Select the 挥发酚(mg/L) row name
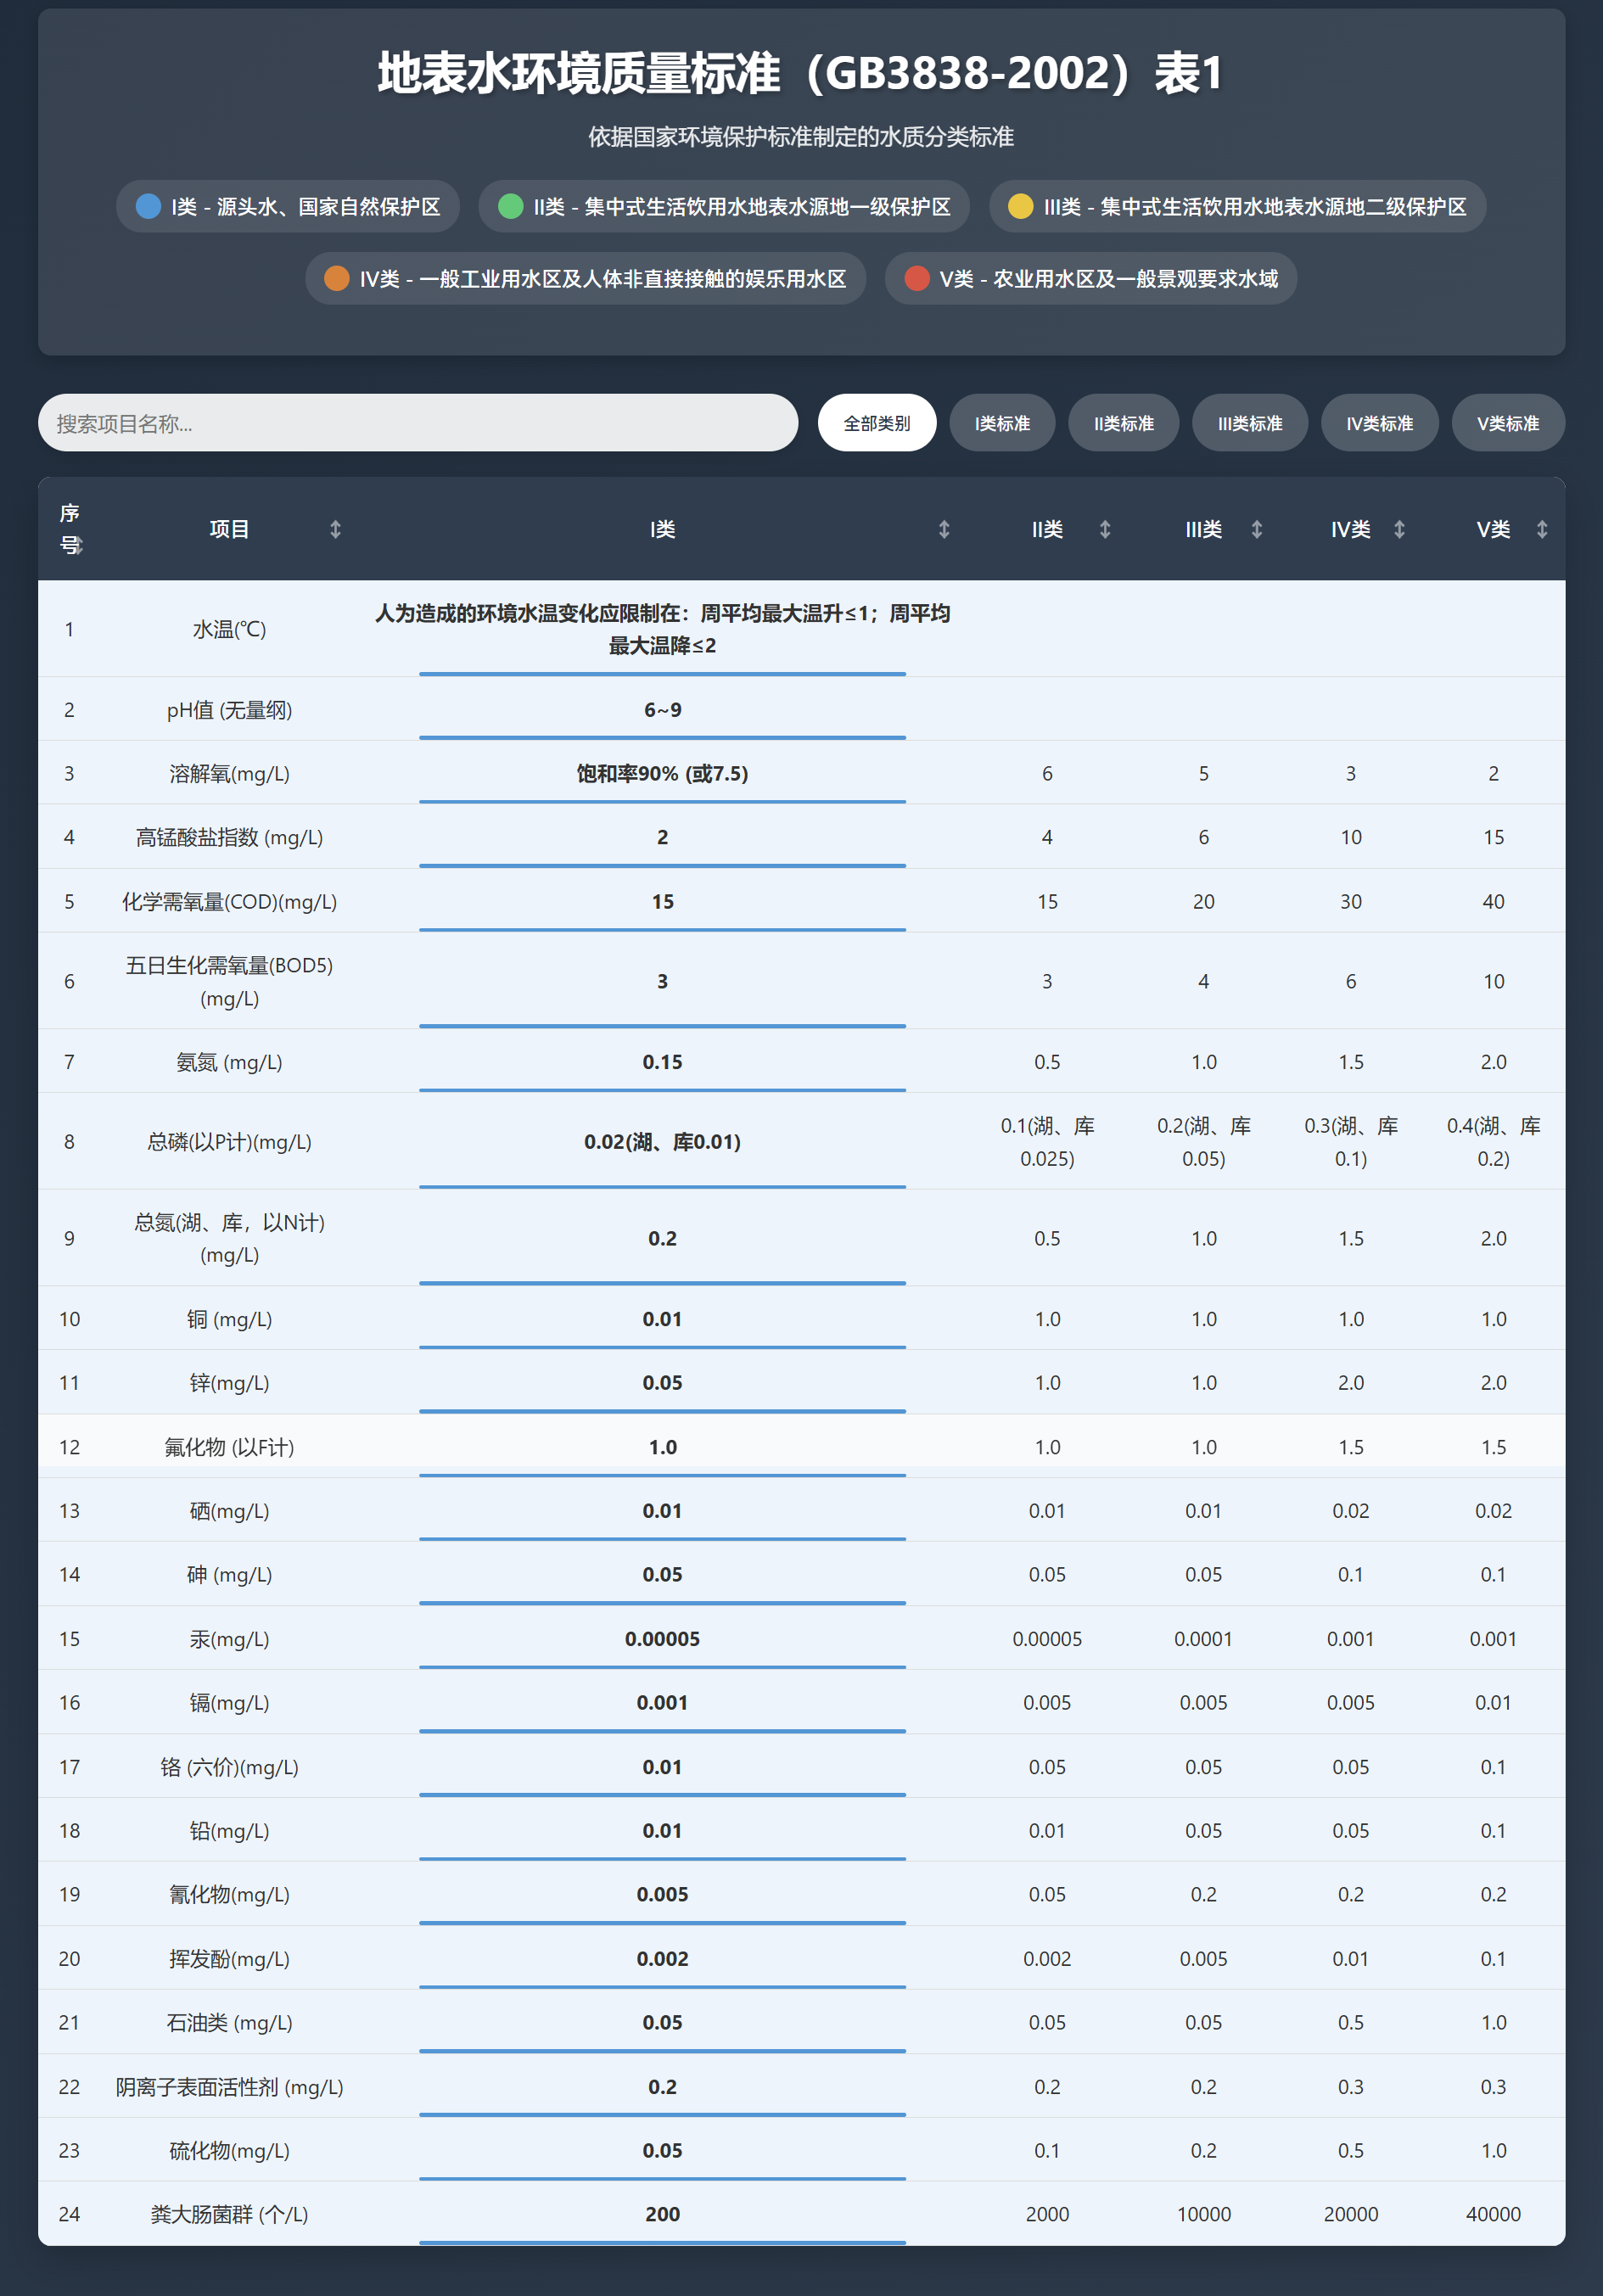This screenshot has width=1603, height=2296. [229, 1958]
